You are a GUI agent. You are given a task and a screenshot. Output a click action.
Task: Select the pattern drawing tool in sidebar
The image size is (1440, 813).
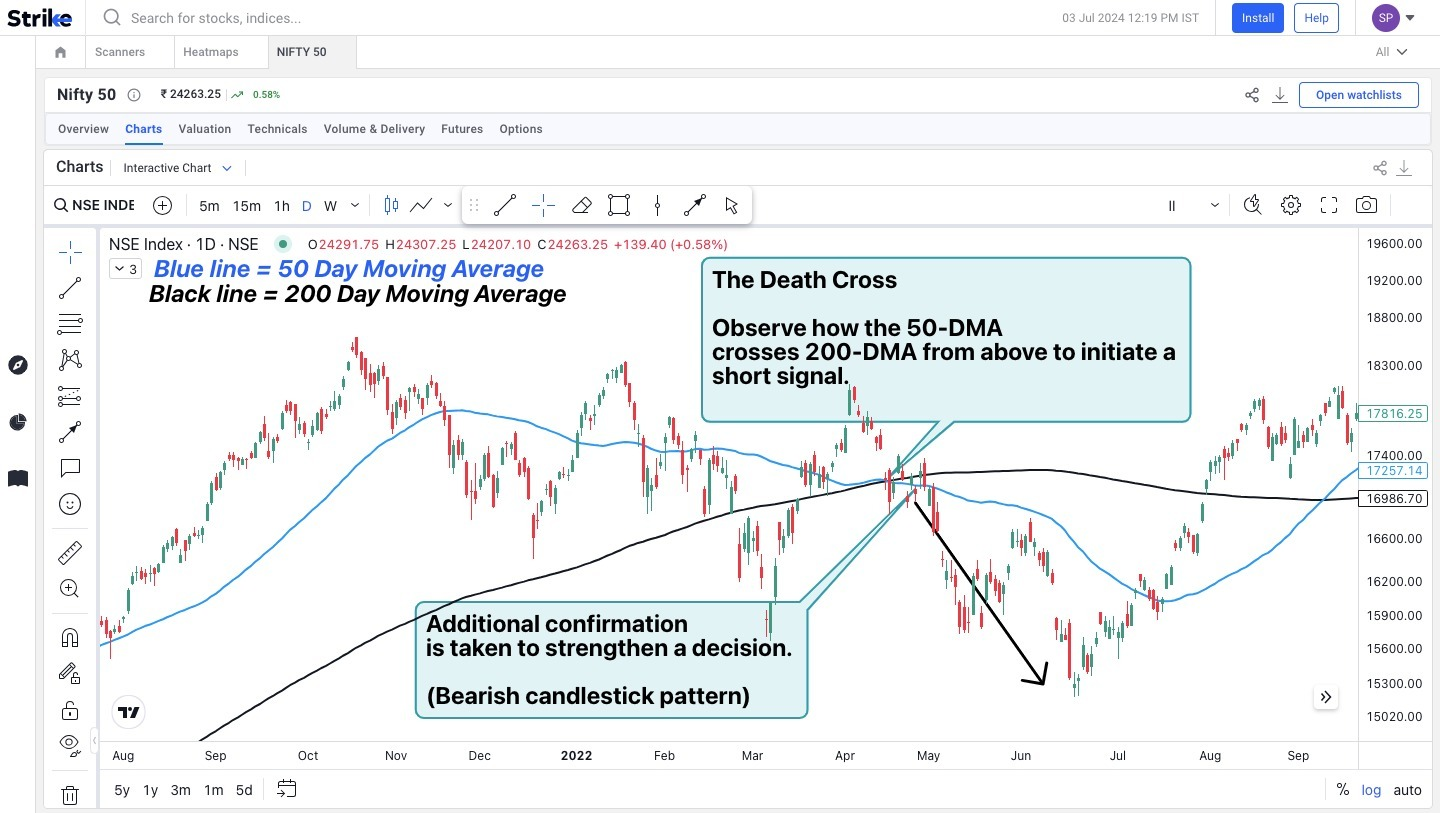pyautogui.click(x=70, y=360)
